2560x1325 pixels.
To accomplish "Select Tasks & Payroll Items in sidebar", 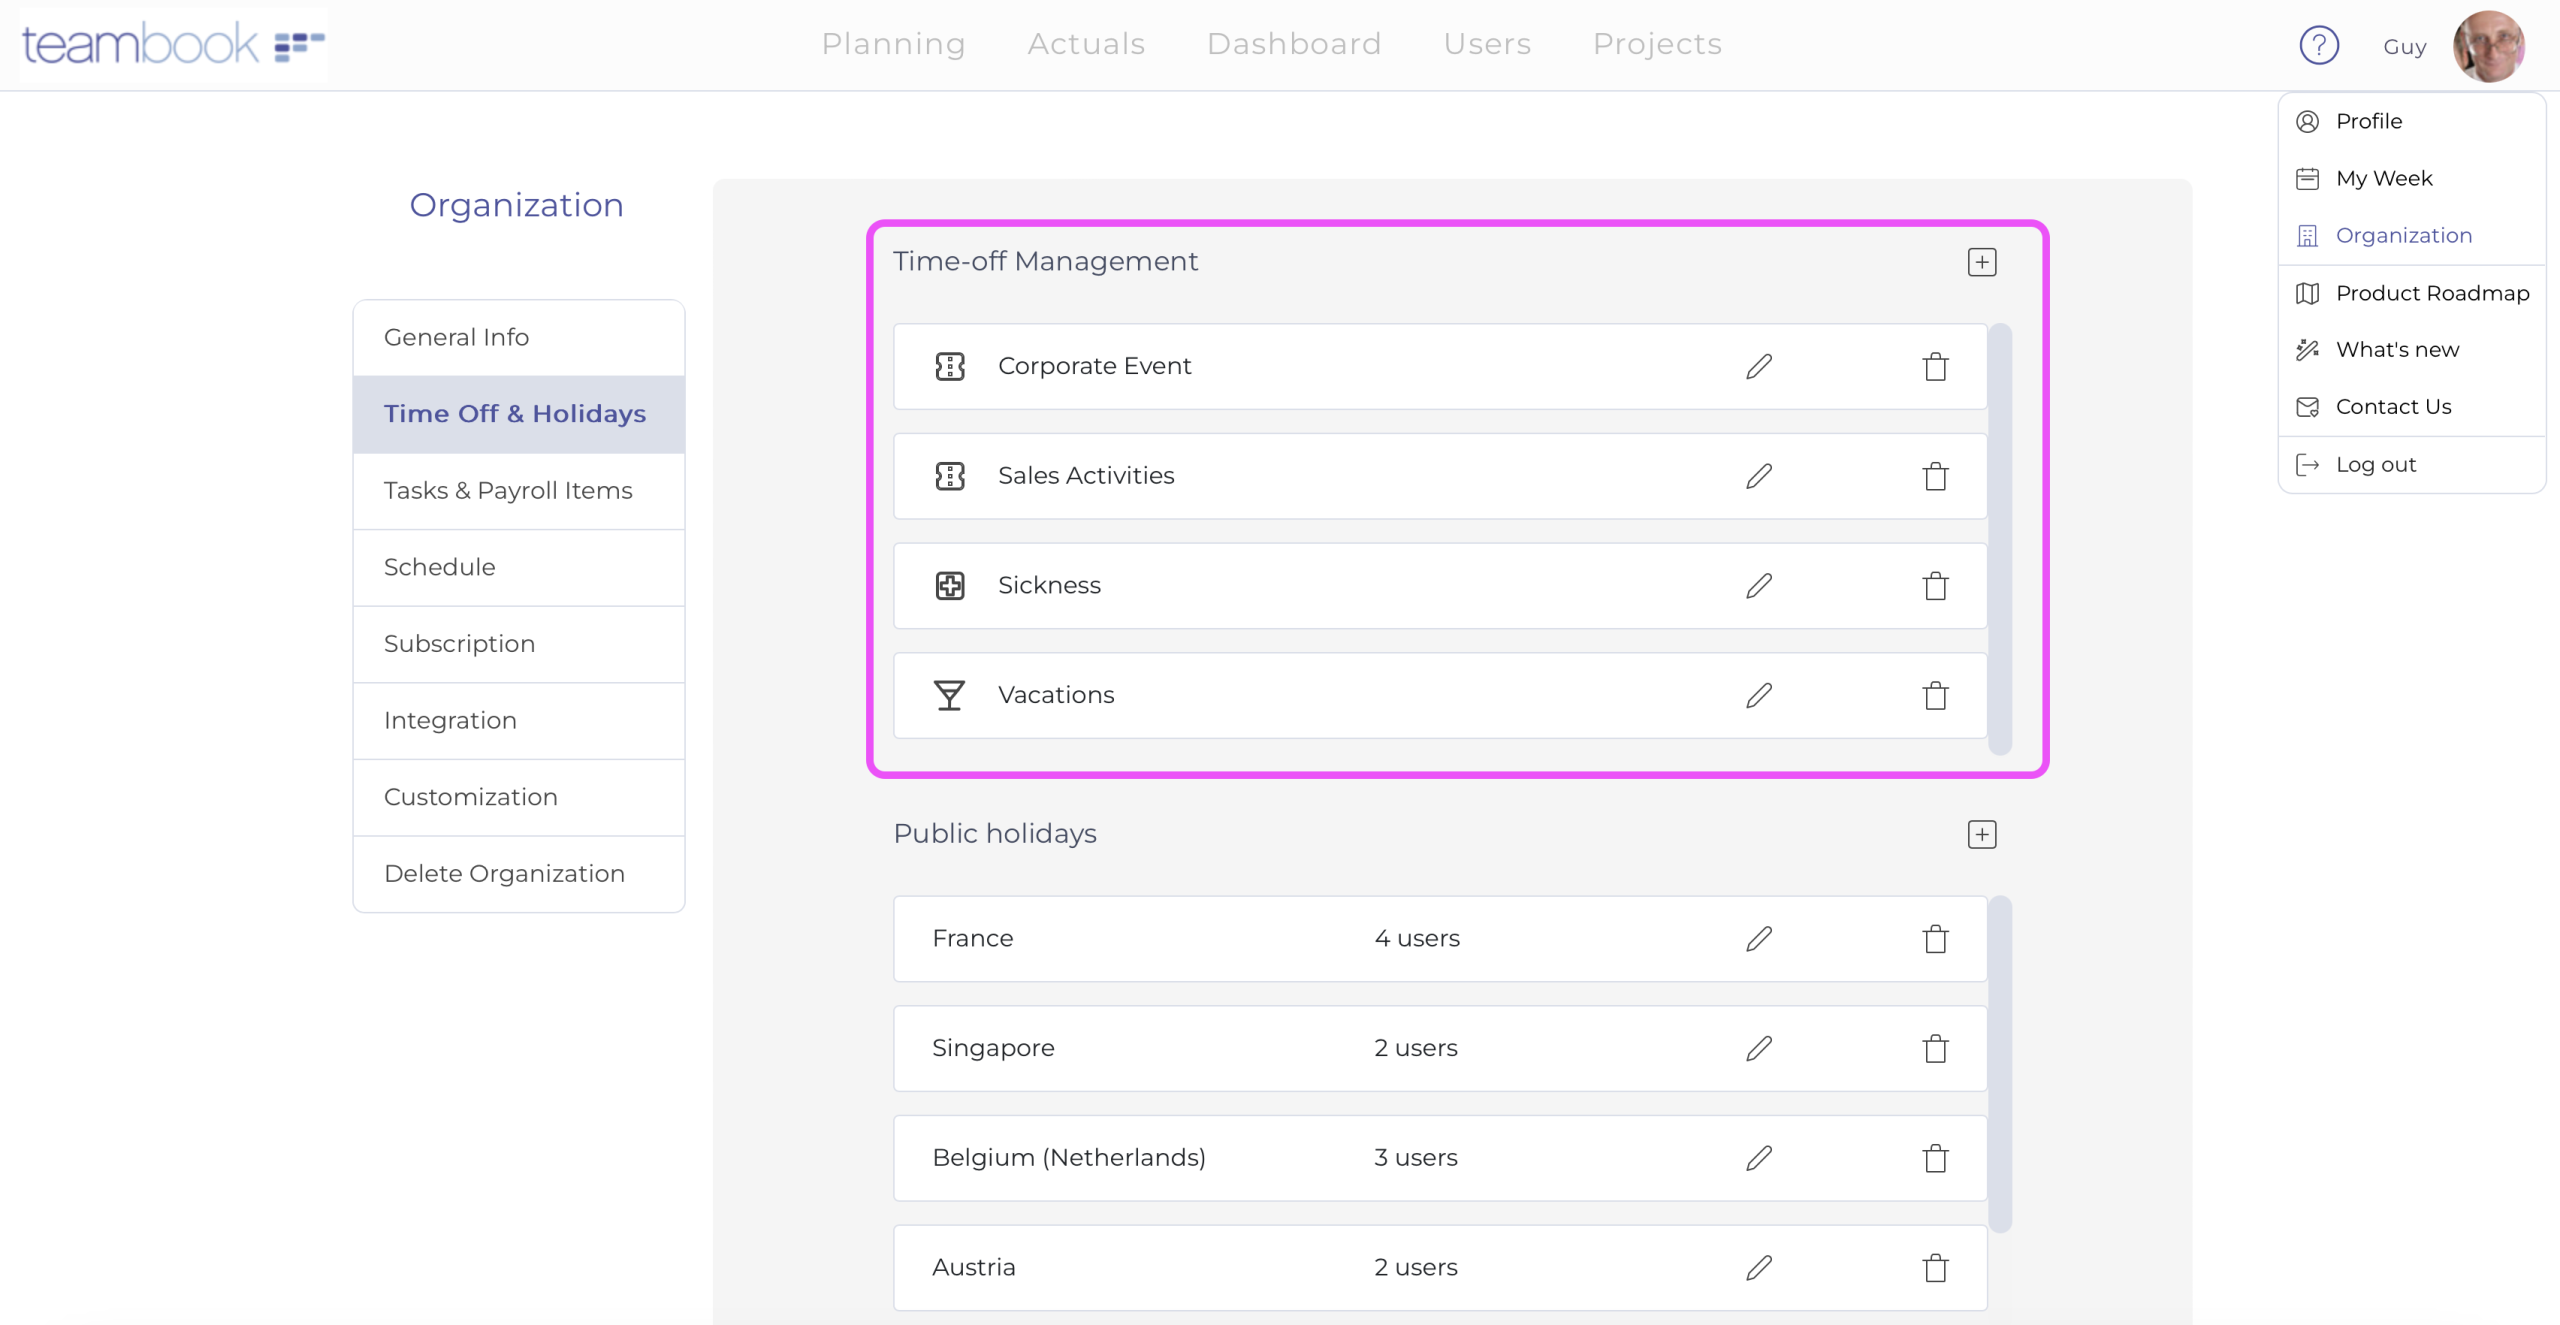I will click(x=508, y=490).
